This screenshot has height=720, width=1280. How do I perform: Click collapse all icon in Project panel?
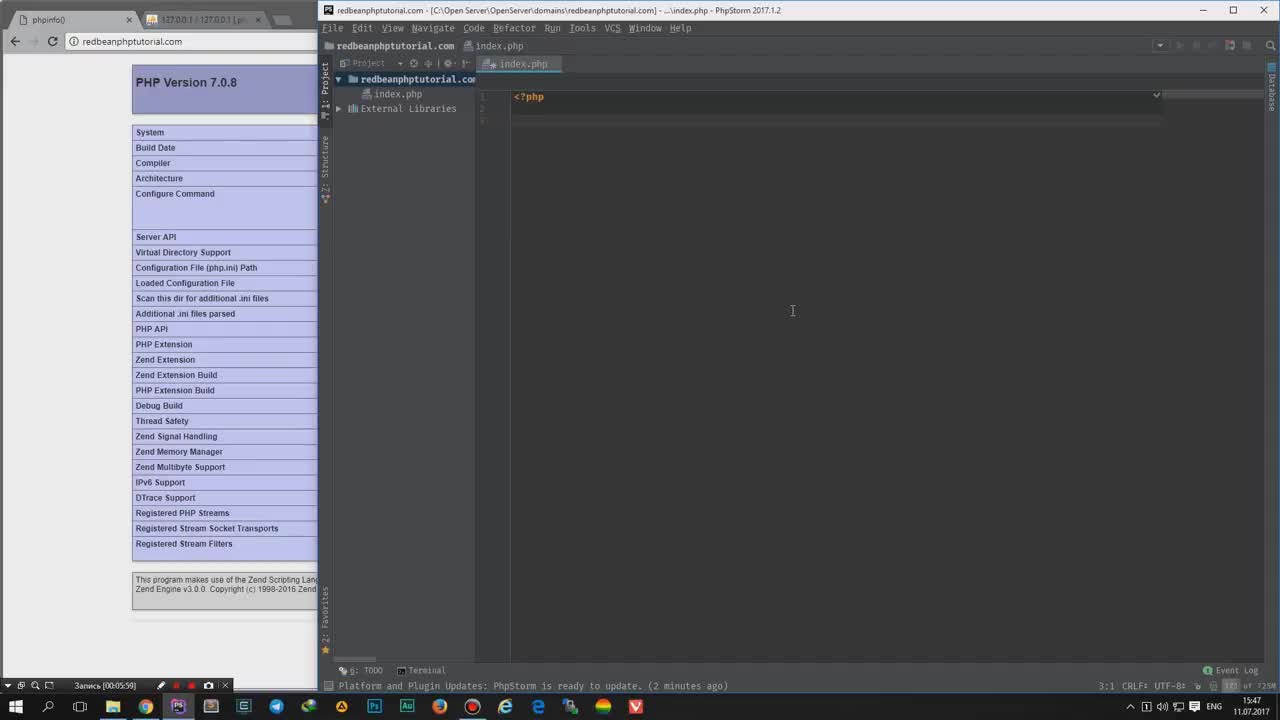428,63
